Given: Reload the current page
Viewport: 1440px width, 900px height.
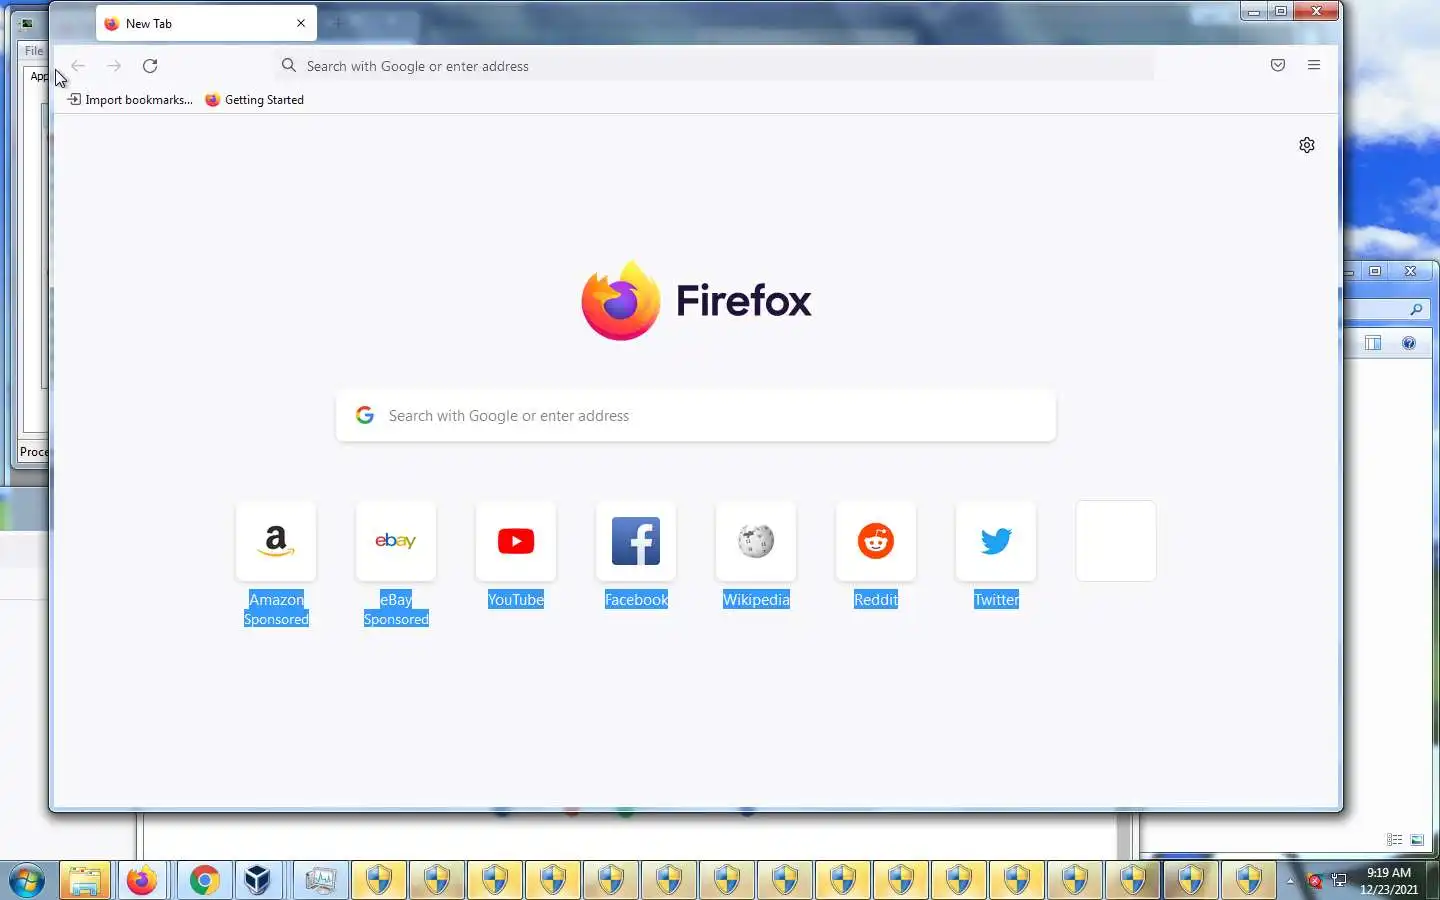Looking at the screenshot, I should click(x=150, y=66).
